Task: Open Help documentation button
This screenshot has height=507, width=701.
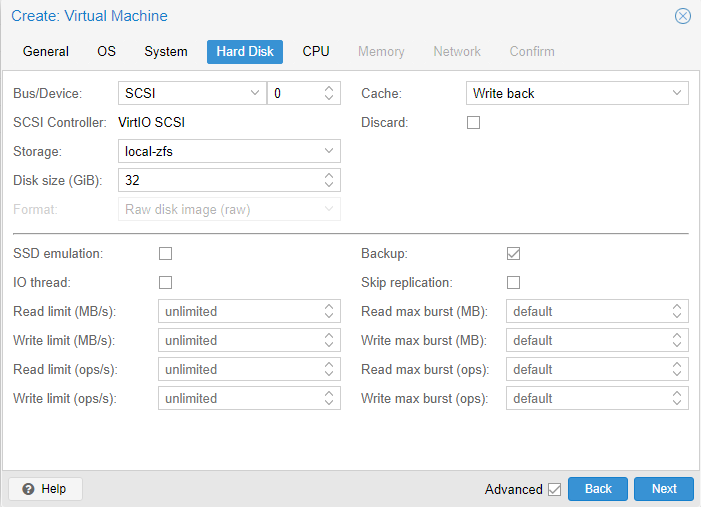Action: (45, 489)
